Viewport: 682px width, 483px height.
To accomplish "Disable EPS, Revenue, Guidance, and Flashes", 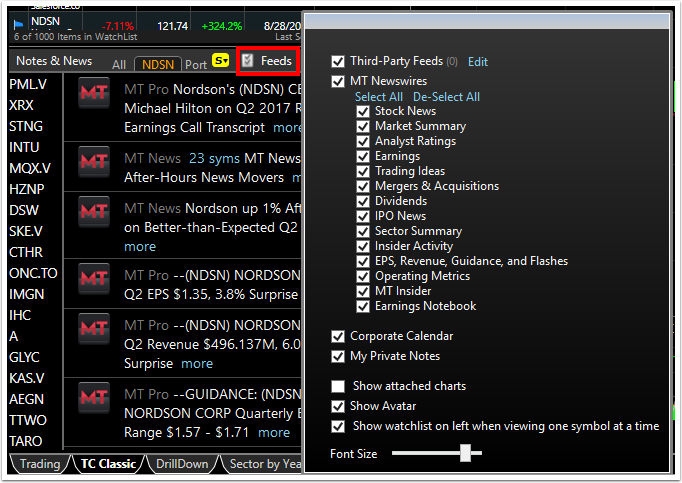I will click(363, 262).
